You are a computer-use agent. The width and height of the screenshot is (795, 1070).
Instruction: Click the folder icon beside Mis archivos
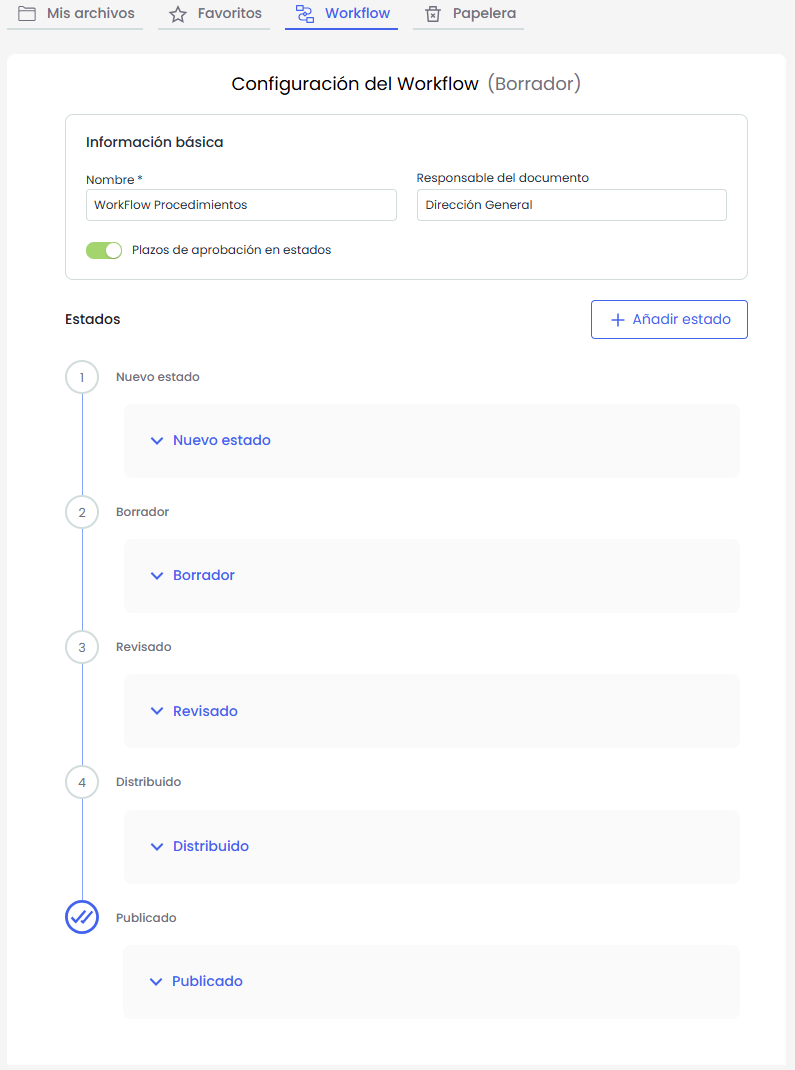click(x=27, y=14)
